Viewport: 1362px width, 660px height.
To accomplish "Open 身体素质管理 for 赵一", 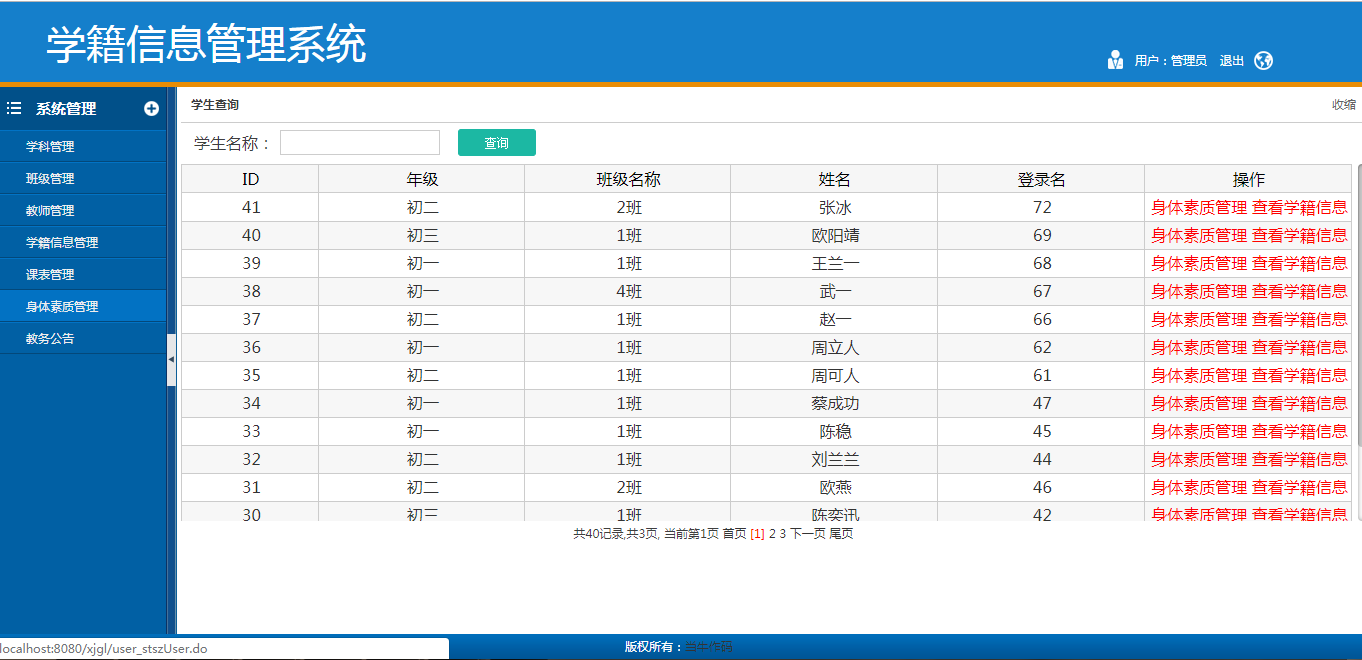I will 1199,320.
